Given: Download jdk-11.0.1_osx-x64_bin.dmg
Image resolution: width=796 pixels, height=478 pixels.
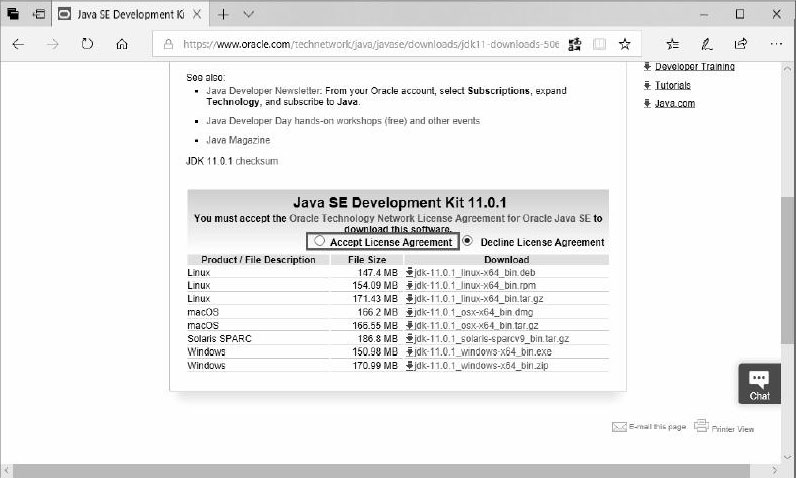Looking at the screenshot, I should 474,312.
